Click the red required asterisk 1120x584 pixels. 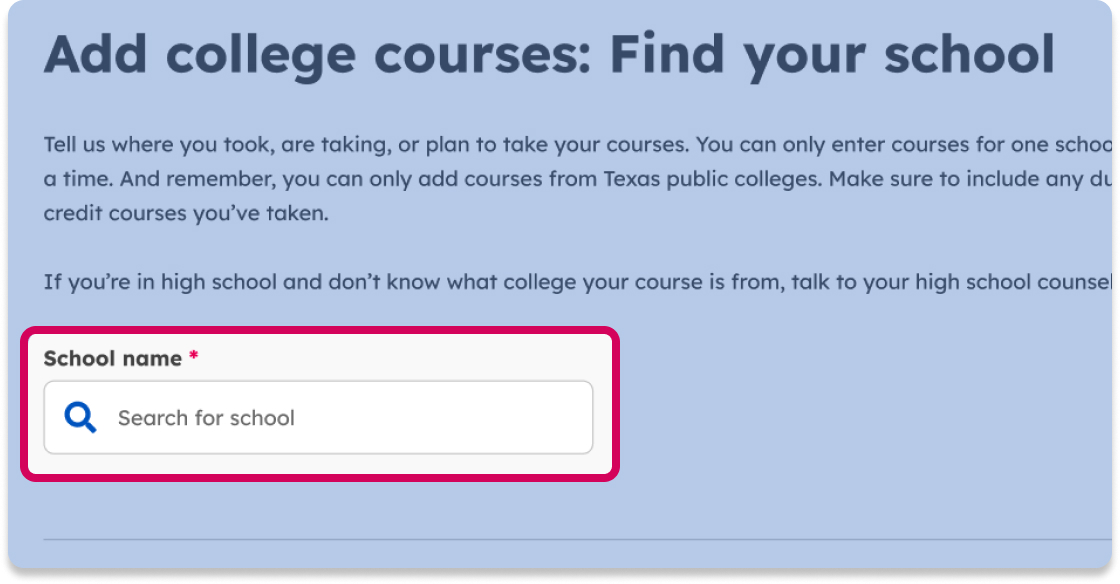pyautogui.click(x=193, y=355)
